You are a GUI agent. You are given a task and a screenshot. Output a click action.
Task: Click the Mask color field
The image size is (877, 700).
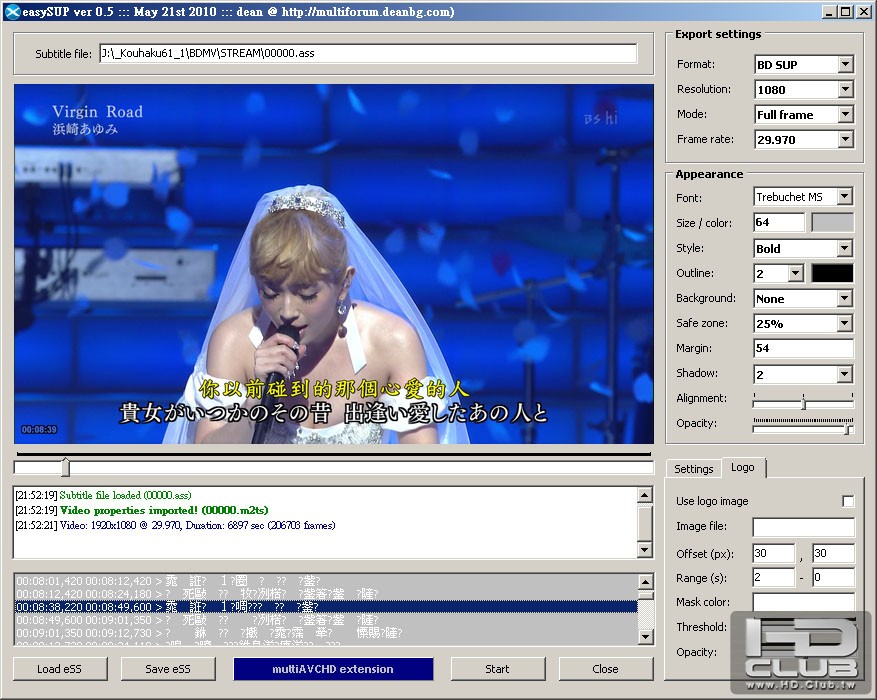click(x=803, y=602)
